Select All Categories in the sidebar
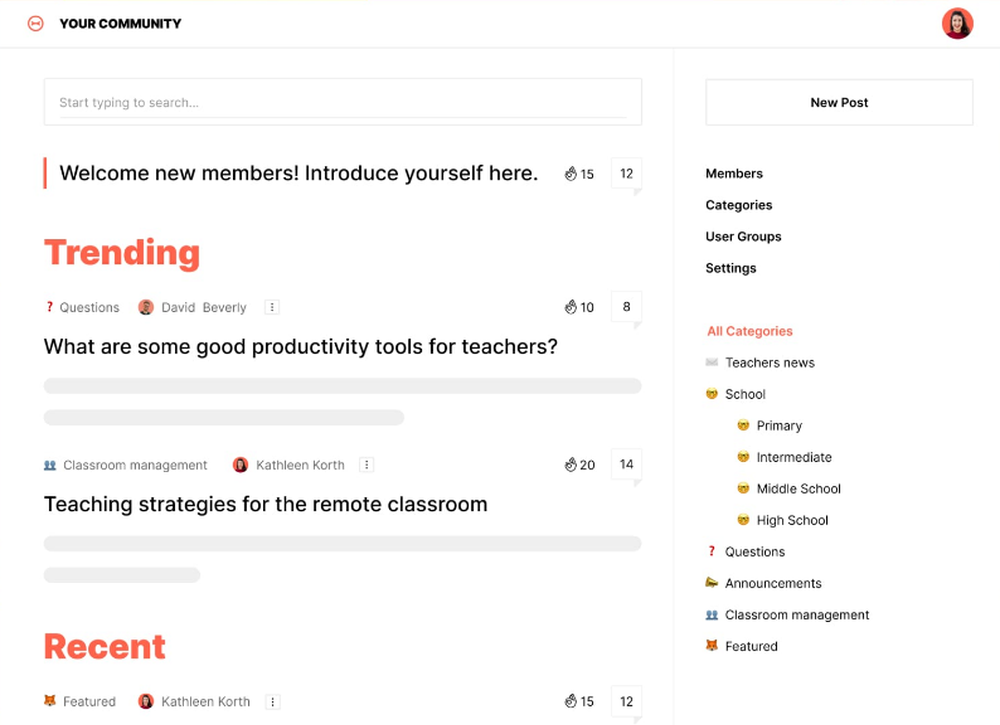 (750, 331)
